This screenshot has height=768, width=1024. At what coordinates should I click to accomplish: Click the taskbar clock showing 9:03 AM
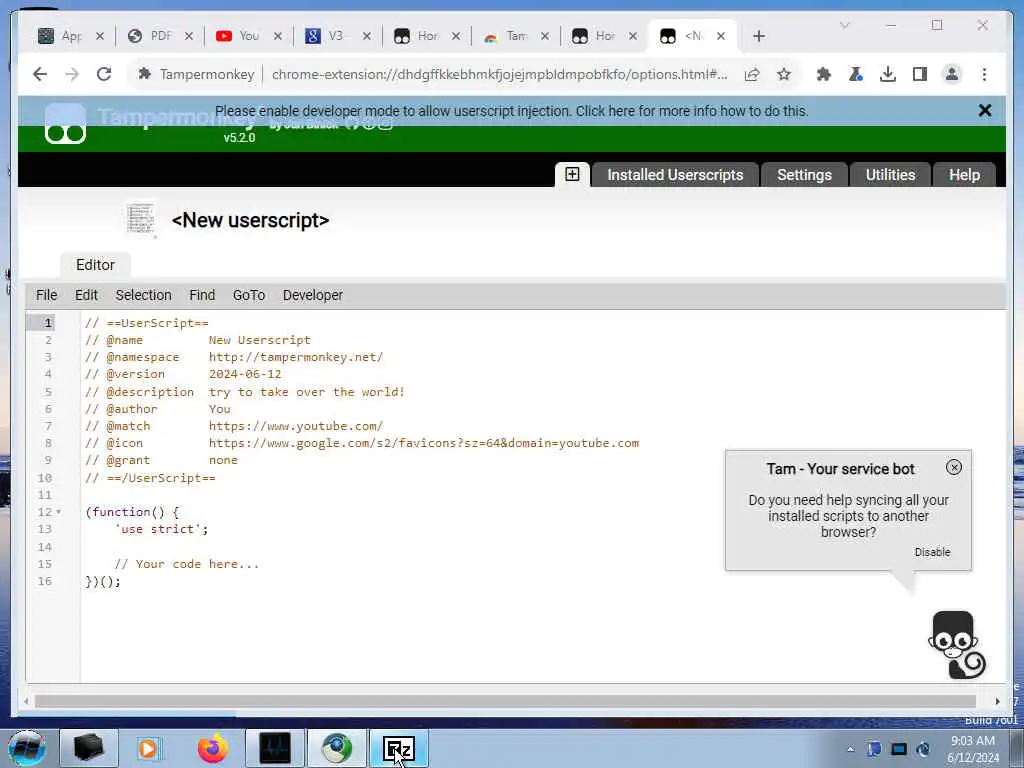point(972,748)
